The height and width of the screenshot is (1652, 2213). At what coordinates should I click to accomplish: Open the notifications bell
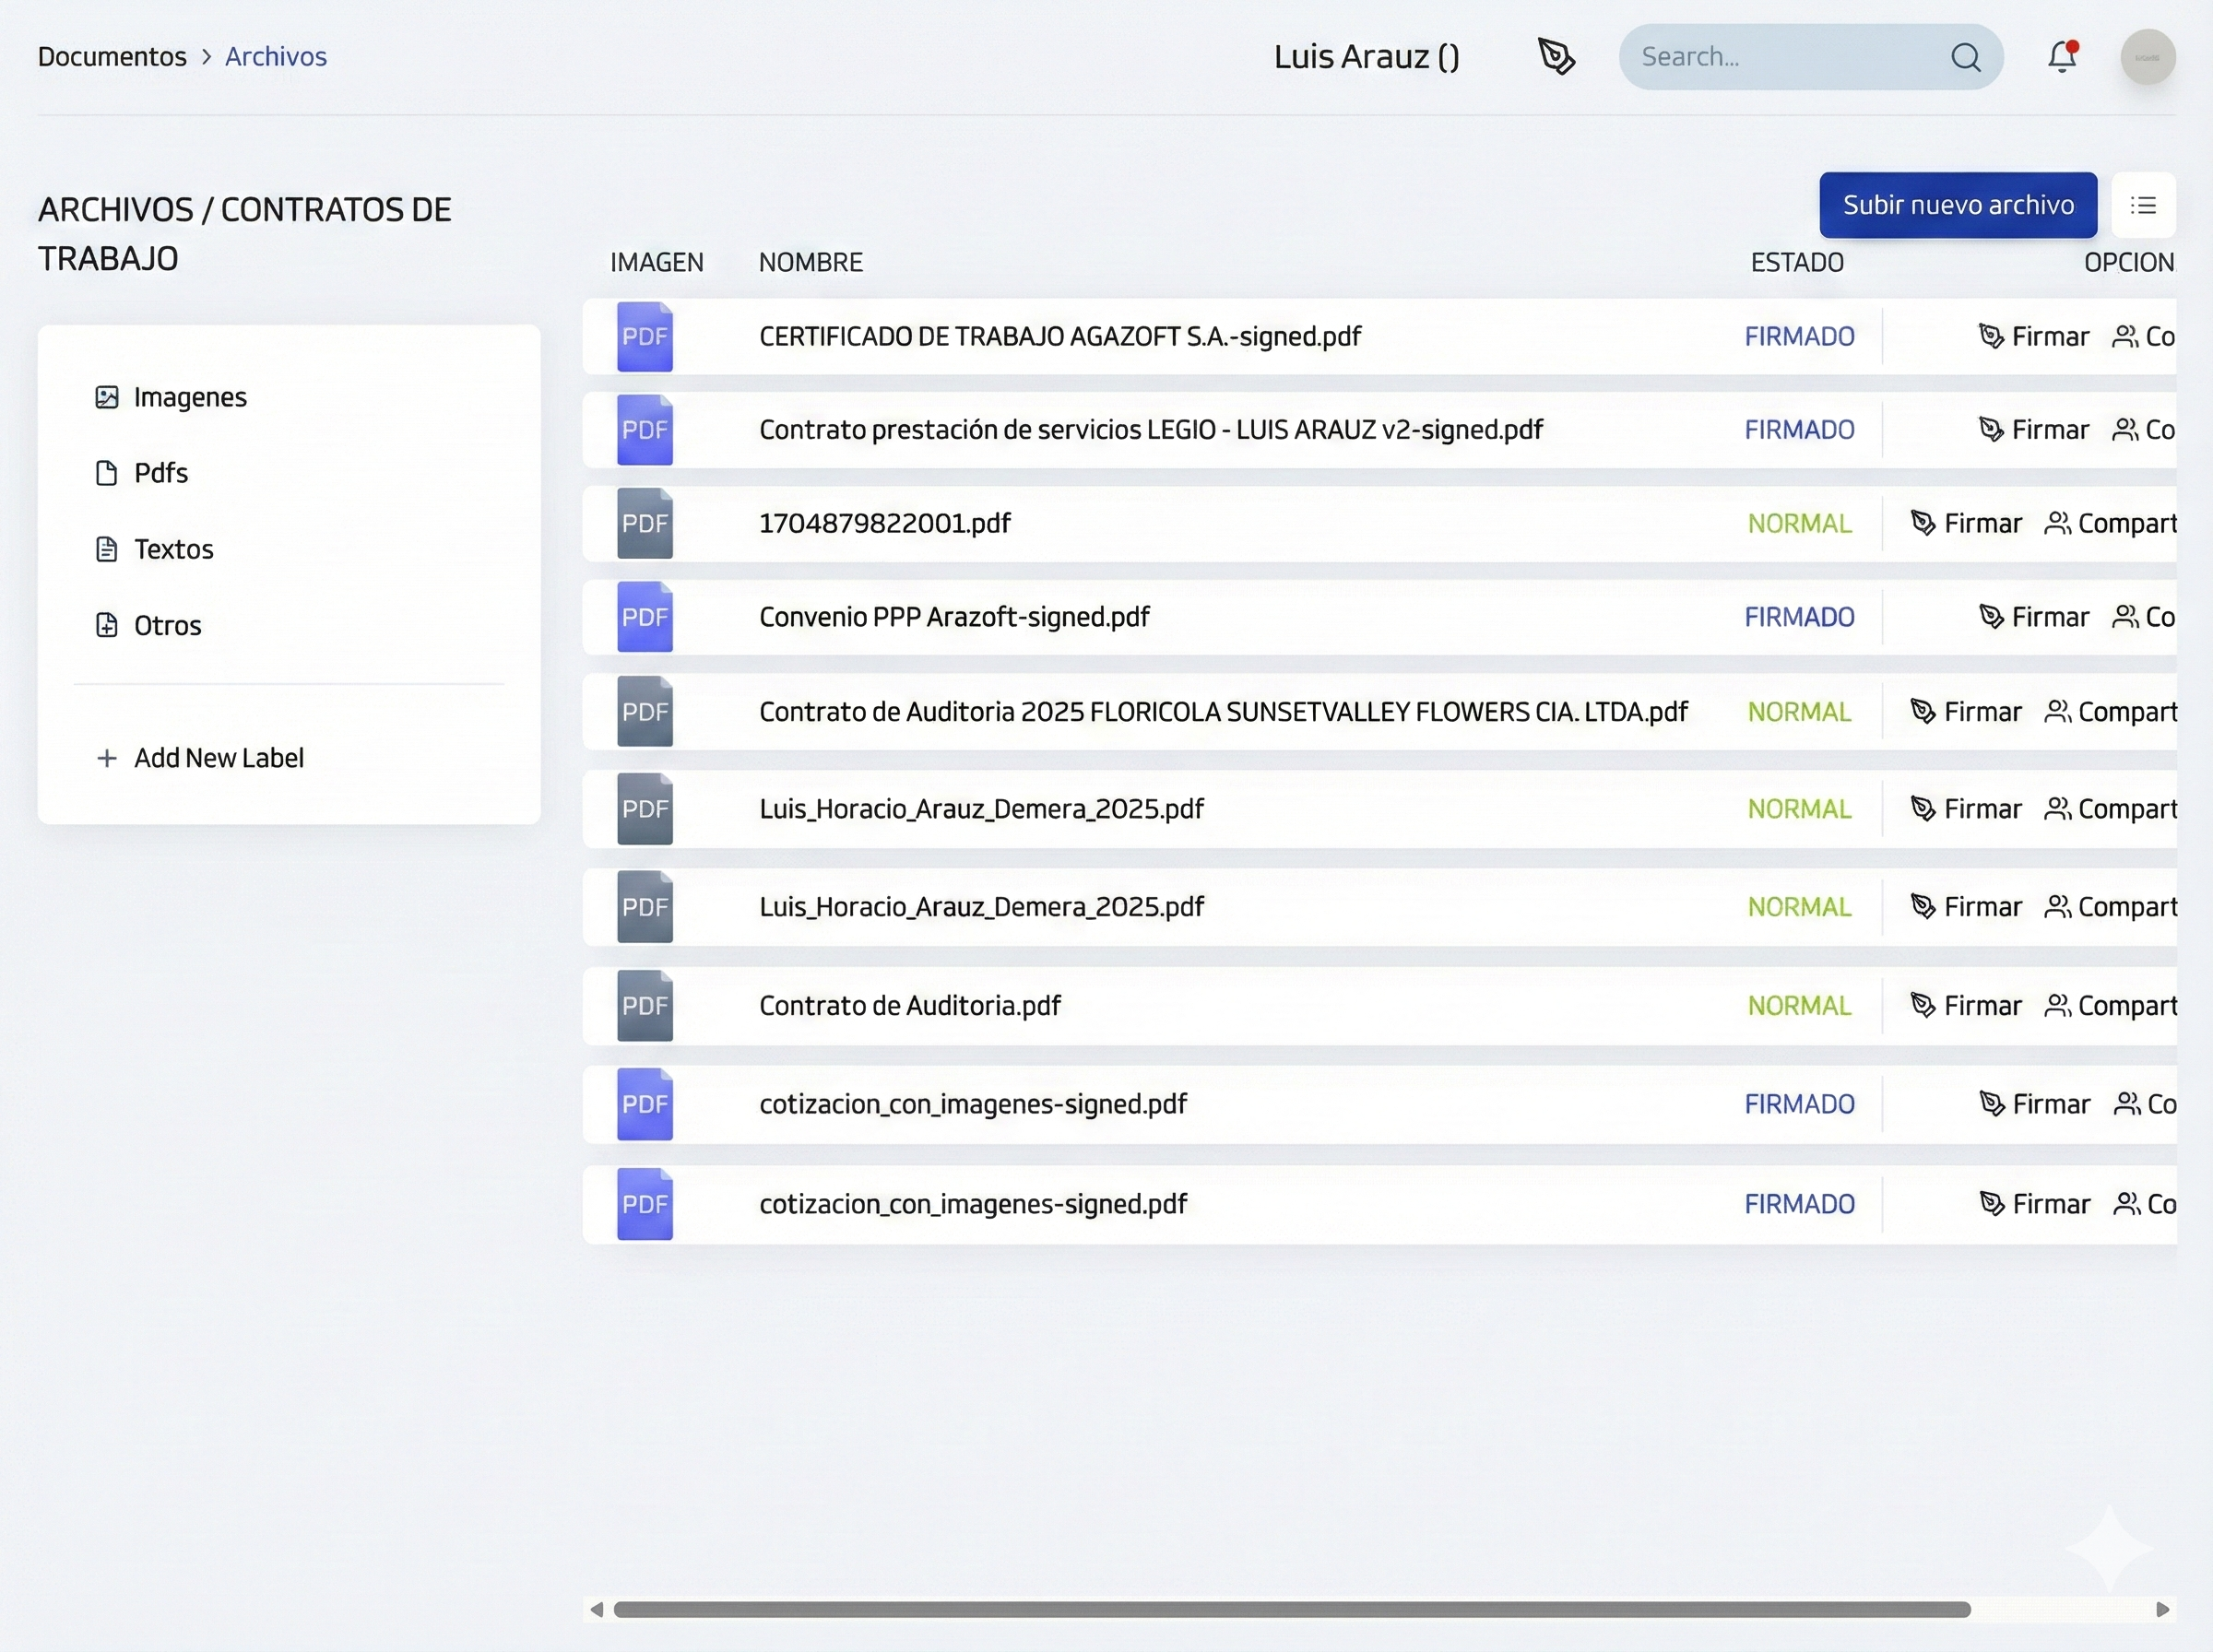point(2061,57)
